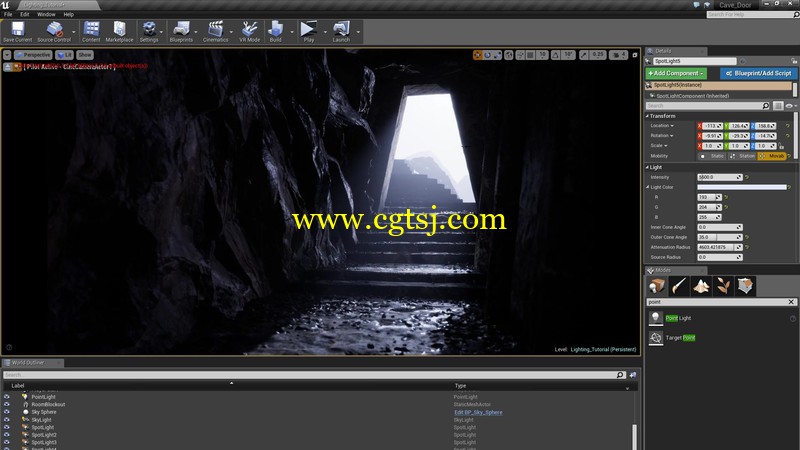
Task: Click the Details property matrix grid icon
Action: pos(778,106)
